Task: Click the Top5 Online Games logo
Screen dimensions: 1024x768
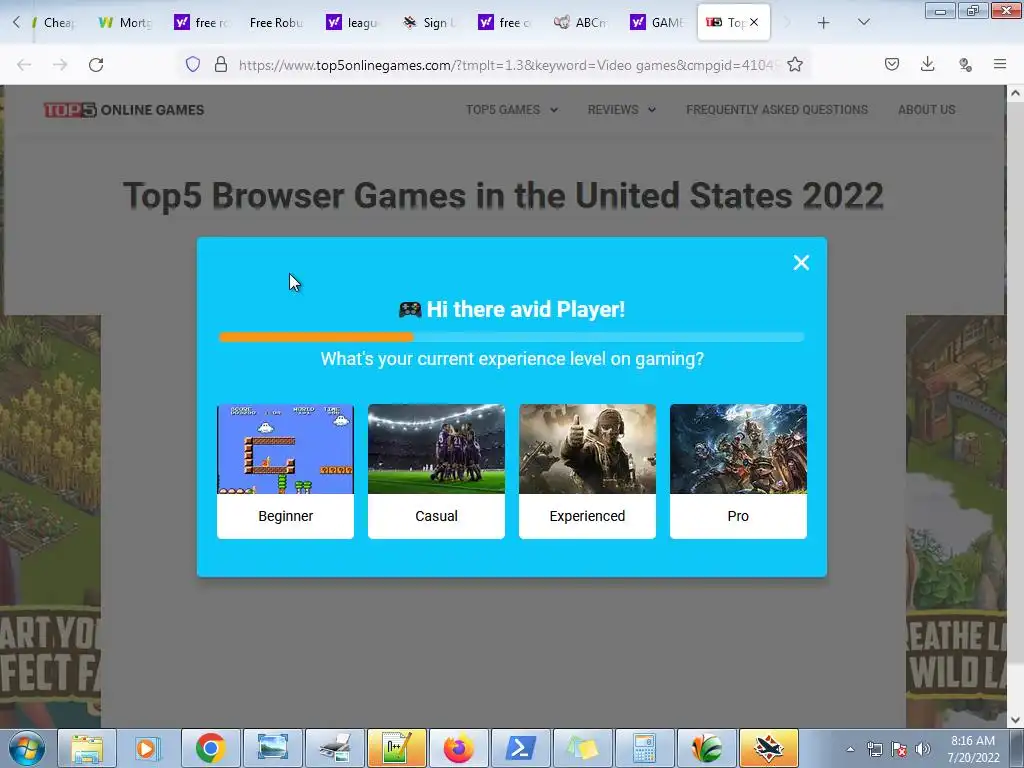Action: (124, 110)
